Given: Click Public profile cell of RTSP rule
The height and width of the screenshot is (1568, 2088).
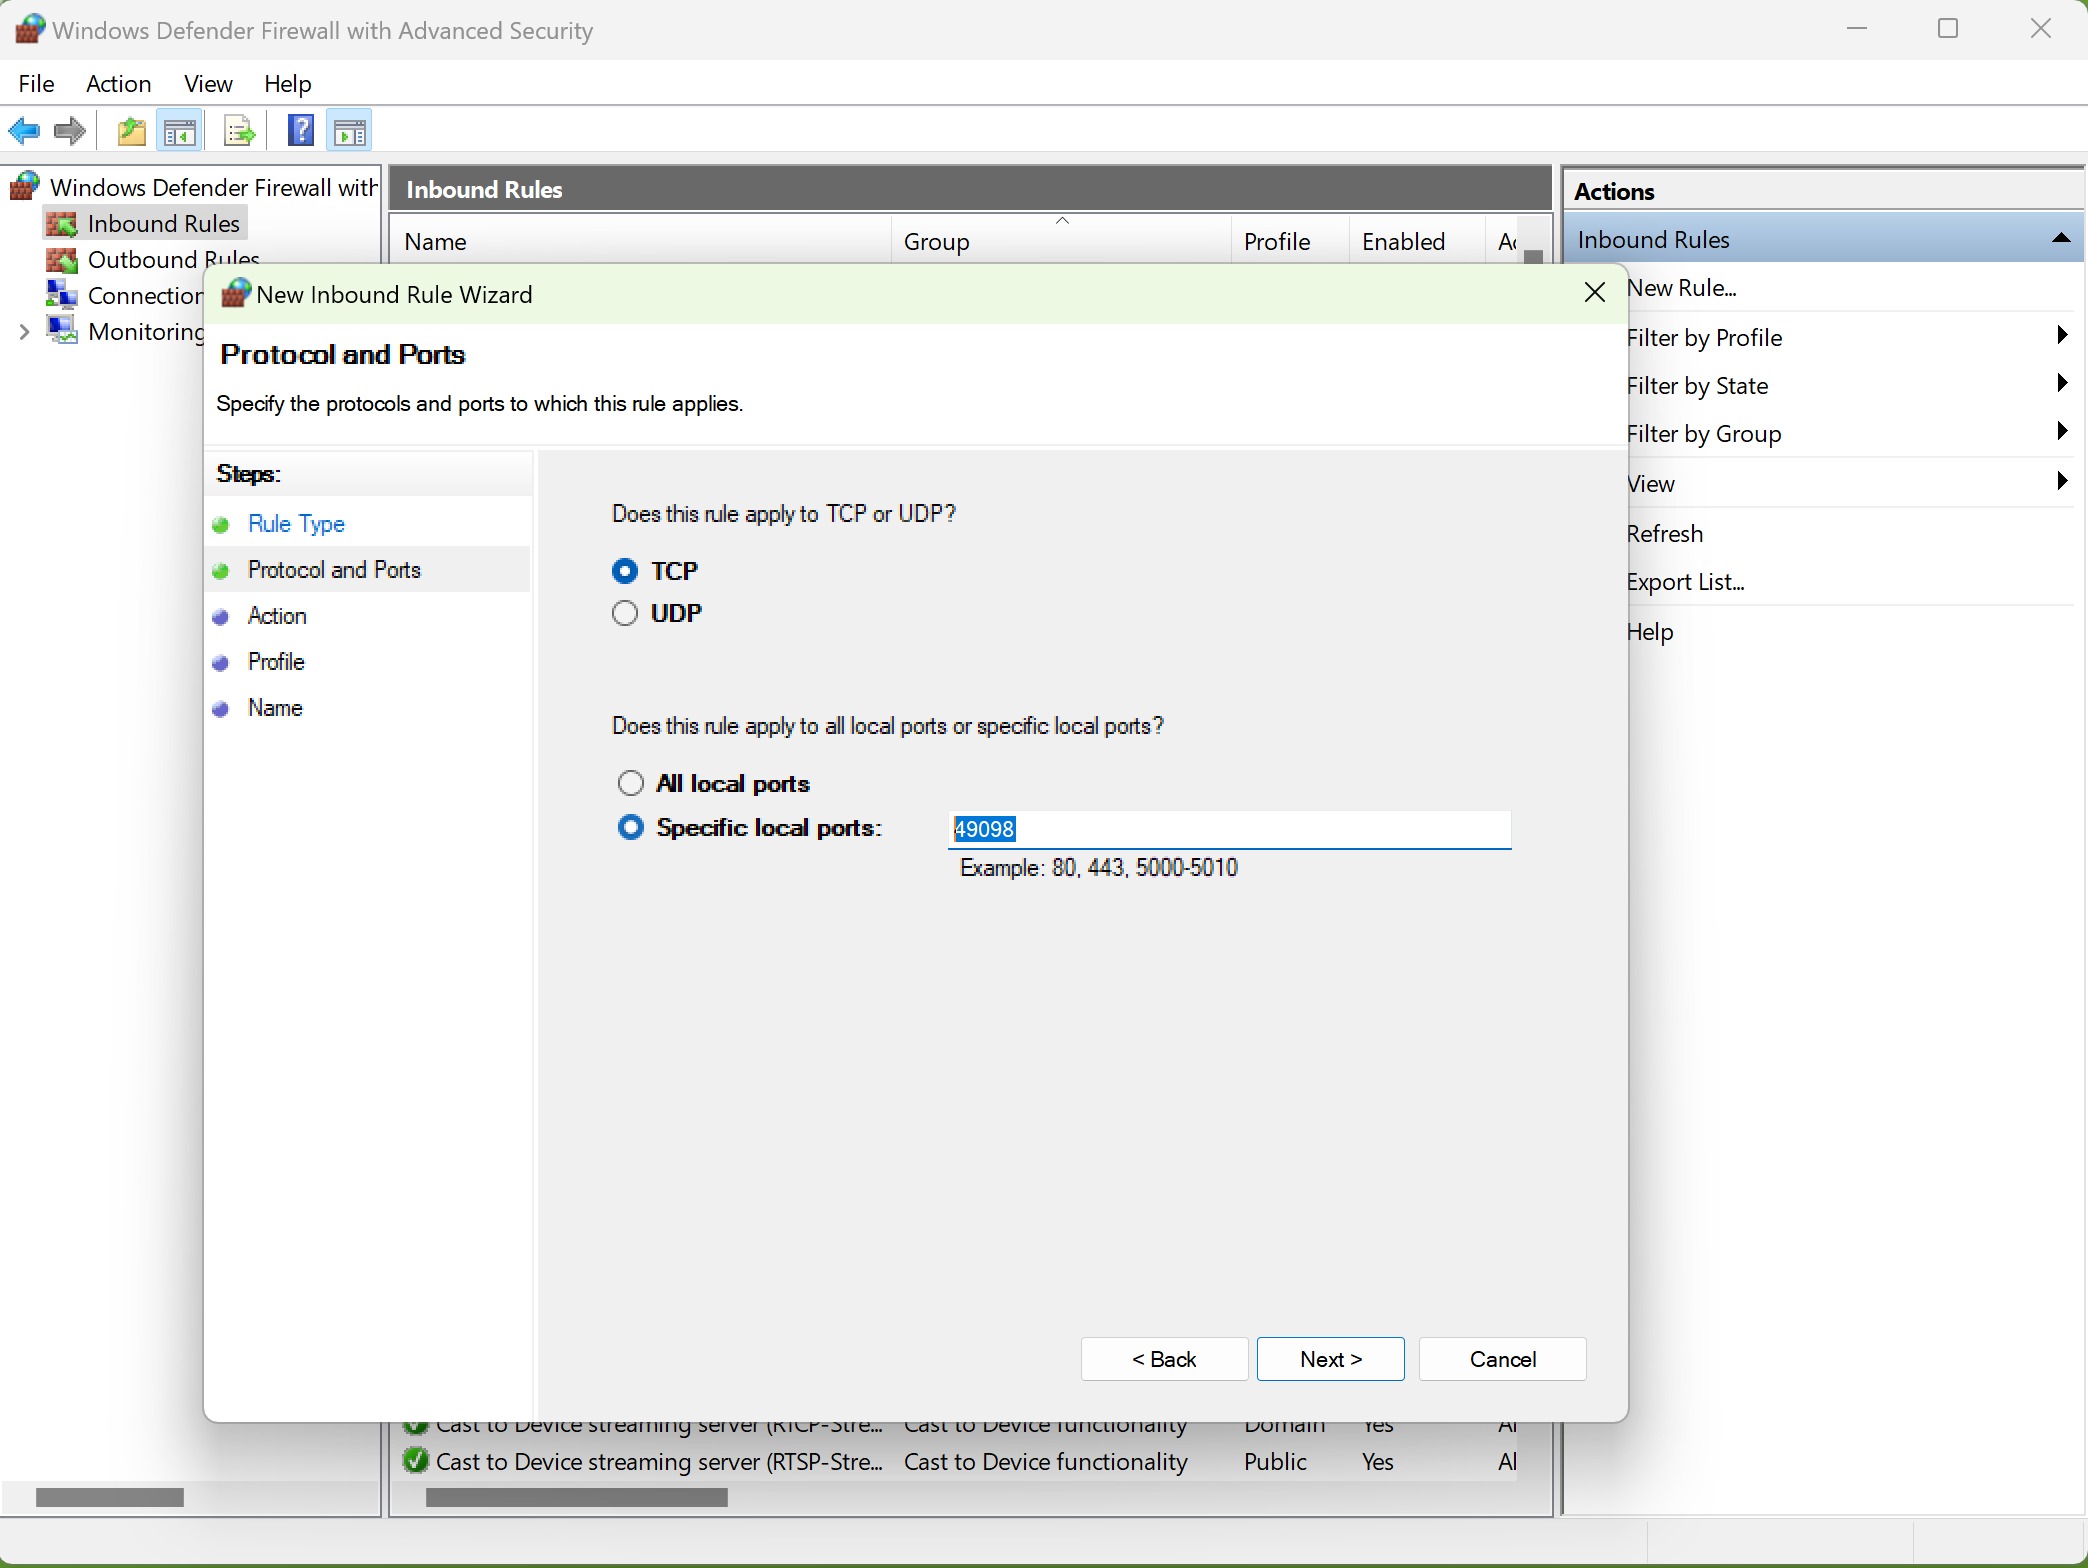Looking at the screenshot, I should [x=1275, y=1461].
